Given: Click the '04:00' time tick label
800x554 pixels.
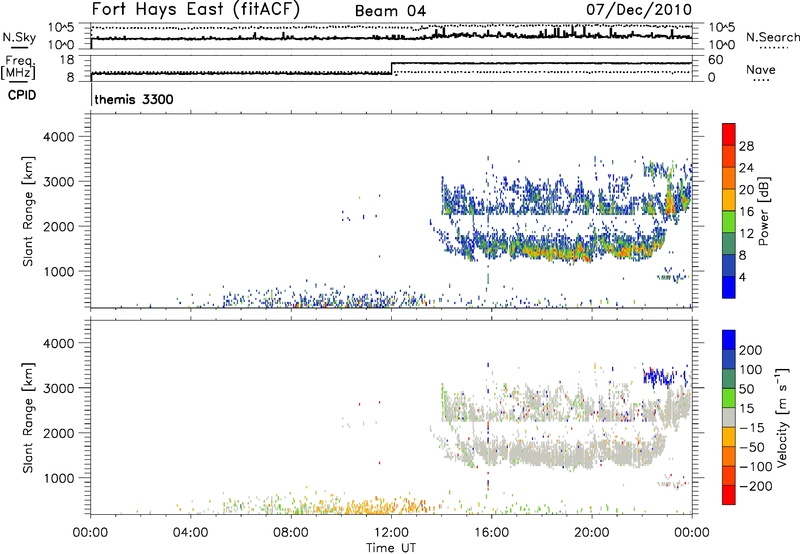Looking at the screenshot, I should [x=191, y=533].
